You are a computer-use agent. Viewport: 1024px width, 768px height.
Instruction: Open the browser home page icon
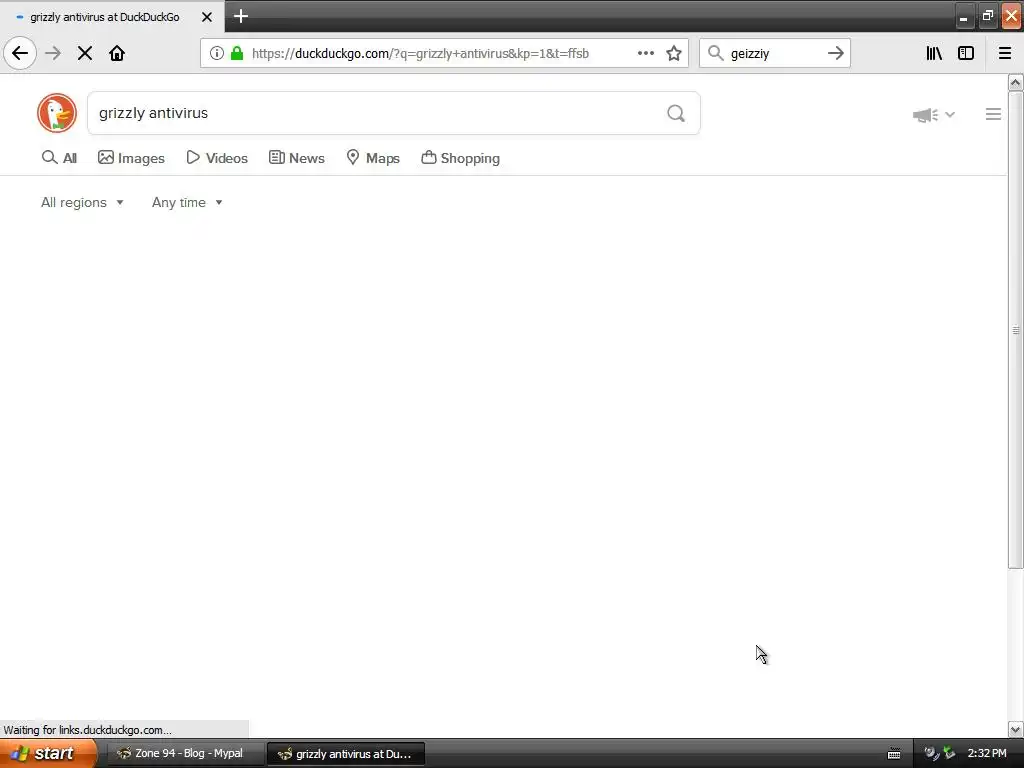click(x=117, y=53)
